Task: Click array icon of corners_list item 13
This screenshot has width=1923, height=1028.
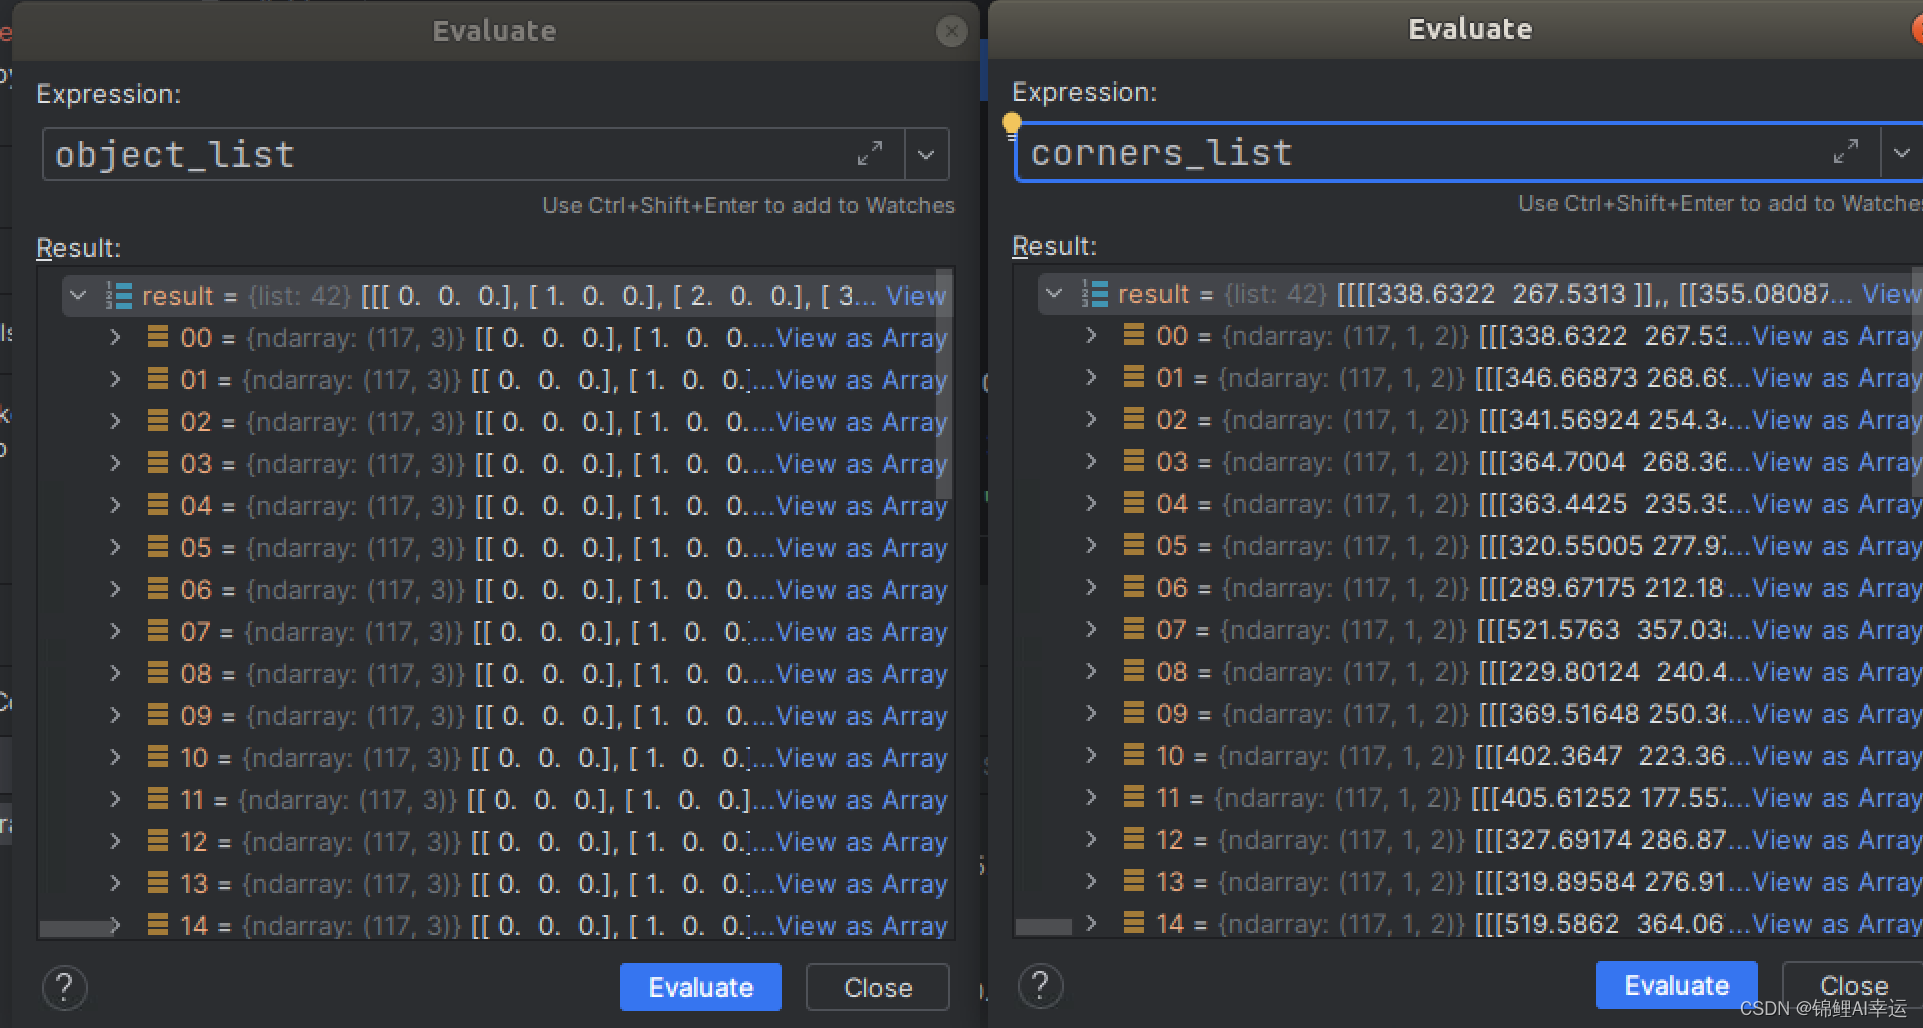Action: tap(1134, 881)
